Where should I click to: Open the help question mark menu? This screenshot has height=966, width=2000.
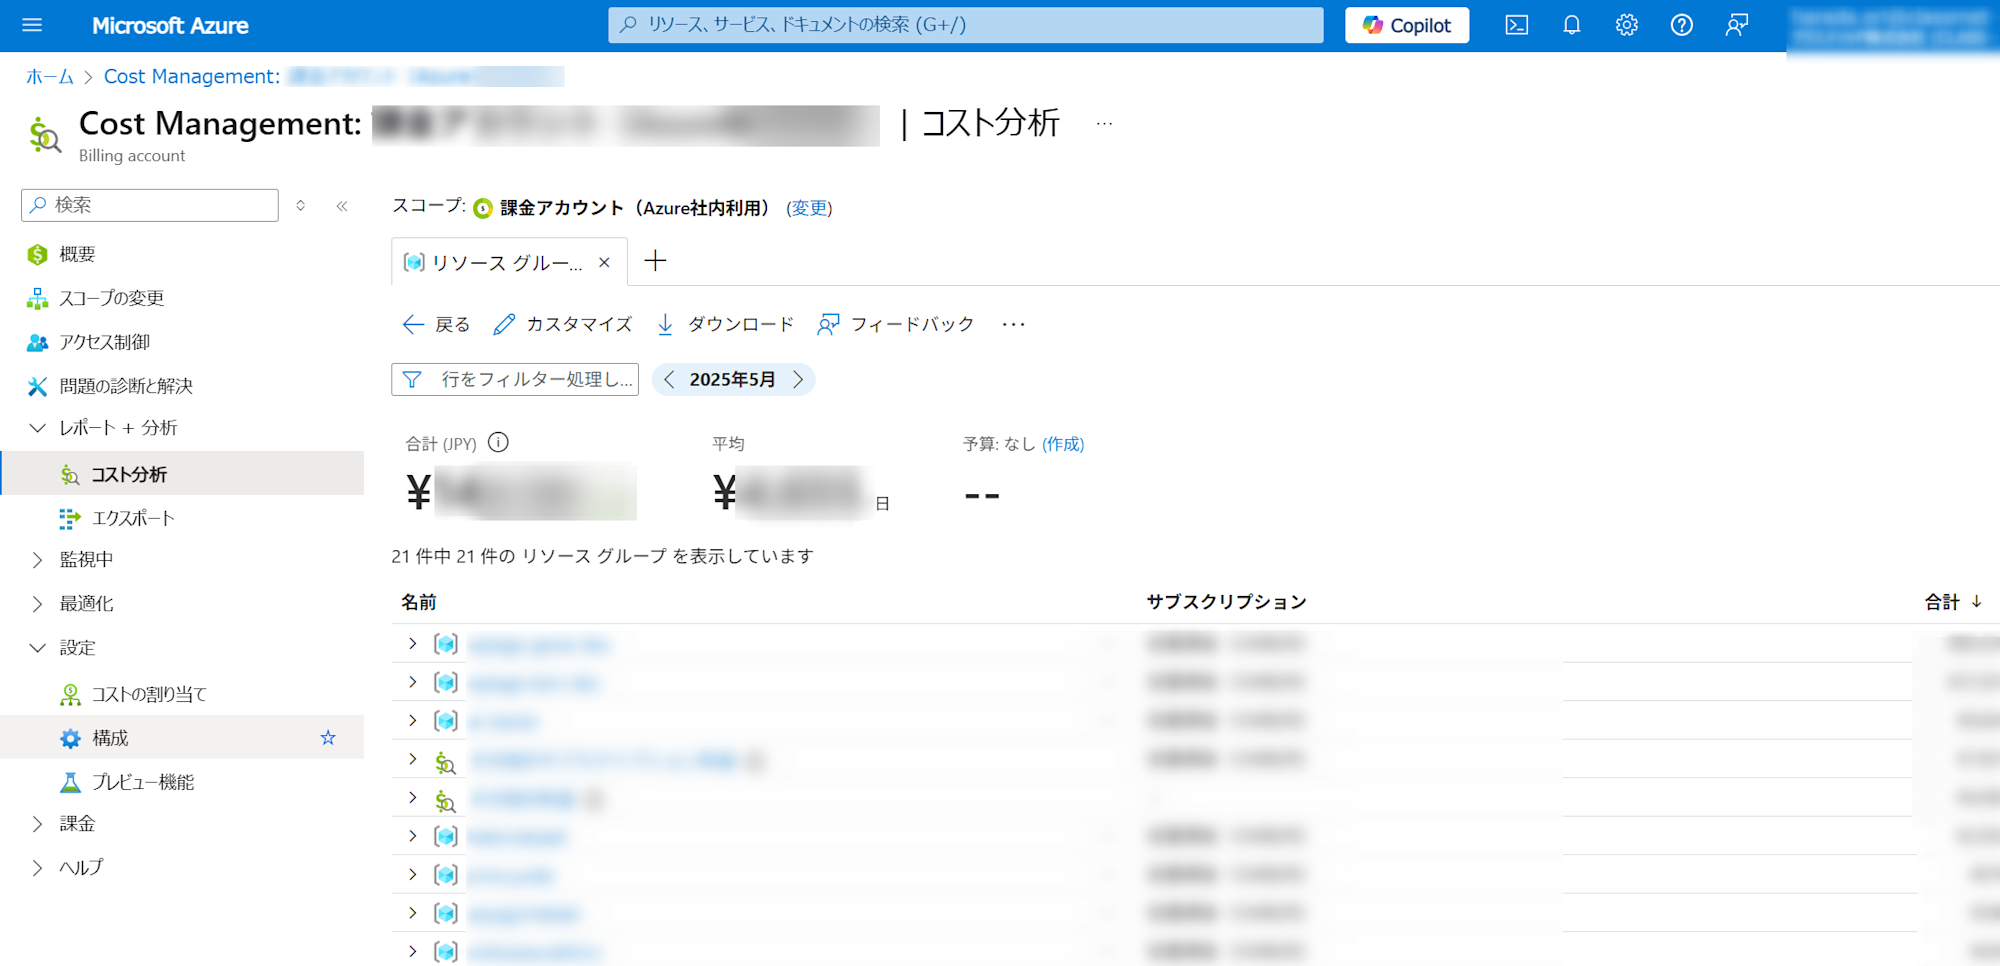pos(1682,25)
